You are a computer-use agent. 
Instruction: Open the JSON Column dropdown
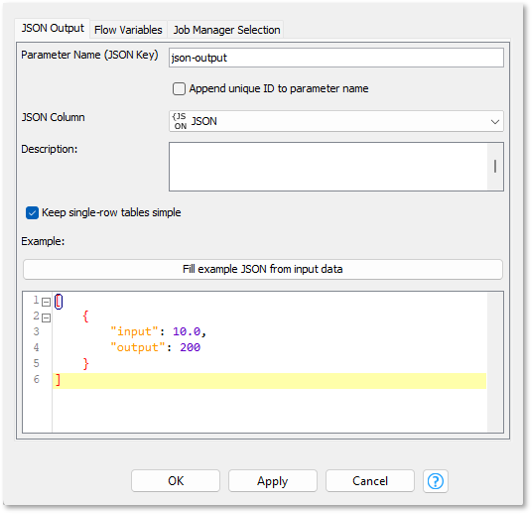point(336,121)
